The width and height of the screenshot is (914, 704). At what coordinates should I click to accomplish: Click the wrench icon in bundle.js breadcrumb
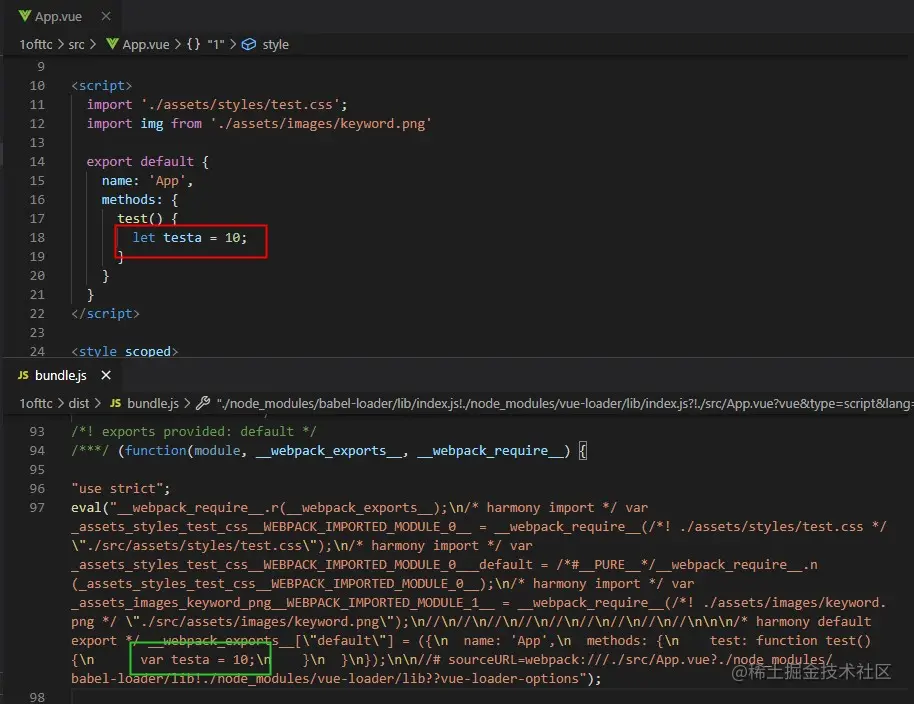(x=203, y=403)
